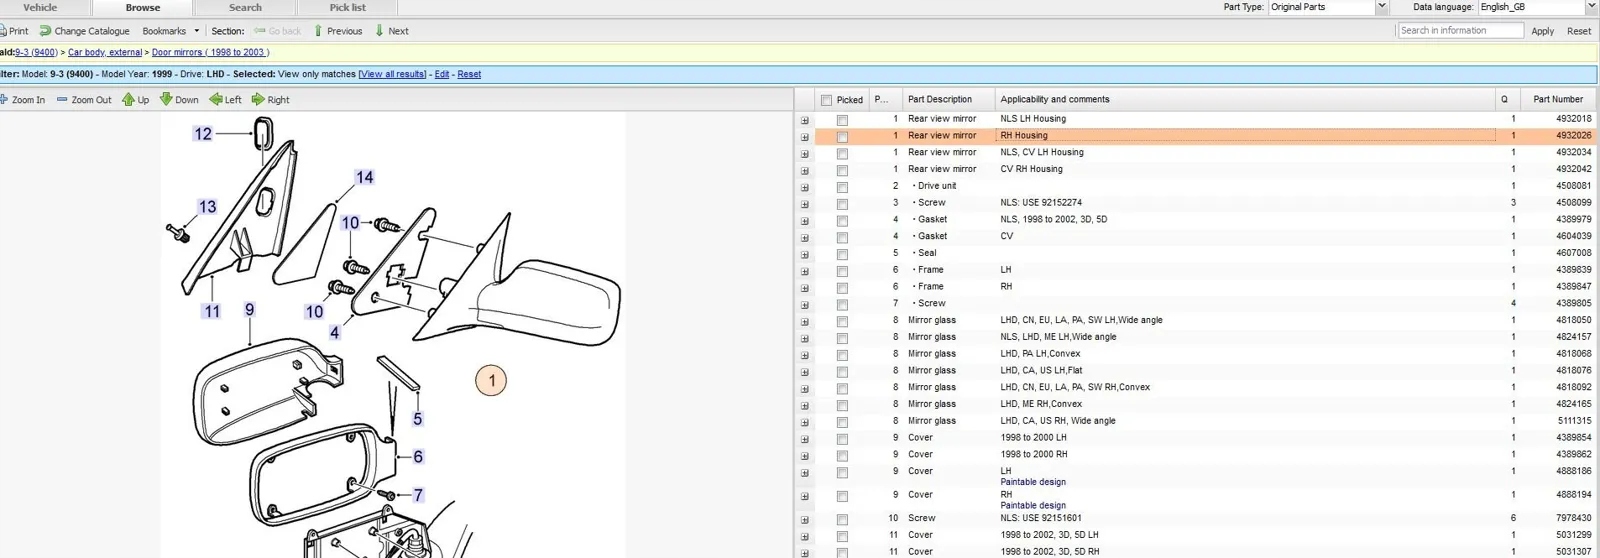Check the box for Mirror glass 4818050
This screenshot has height=558, width=1600.
coord(842,322)
